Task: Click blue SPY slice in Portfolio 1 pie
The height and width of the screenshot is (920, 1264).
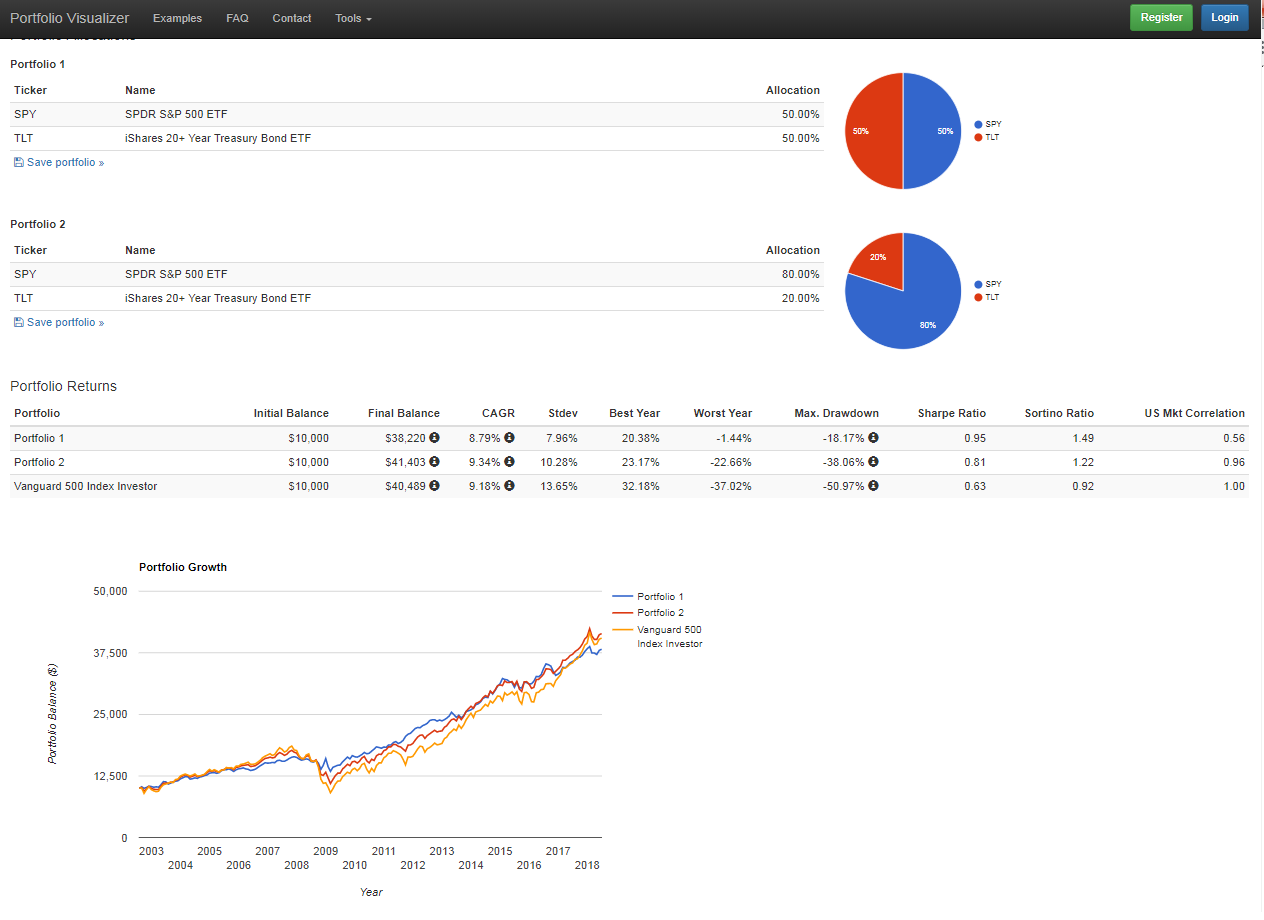Action: click(x=933, y=131)
